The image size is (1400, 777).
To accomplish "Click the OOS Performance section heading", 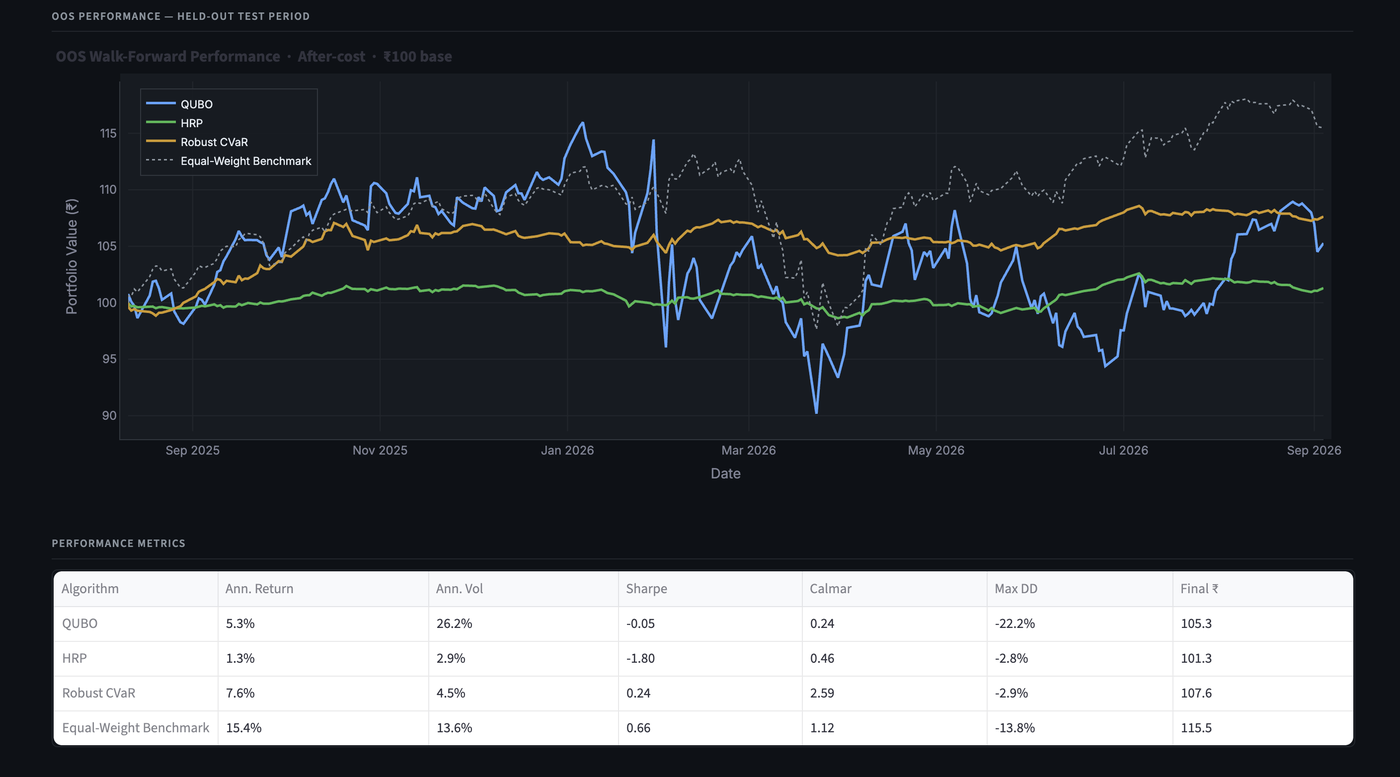I will click(181, 16).
